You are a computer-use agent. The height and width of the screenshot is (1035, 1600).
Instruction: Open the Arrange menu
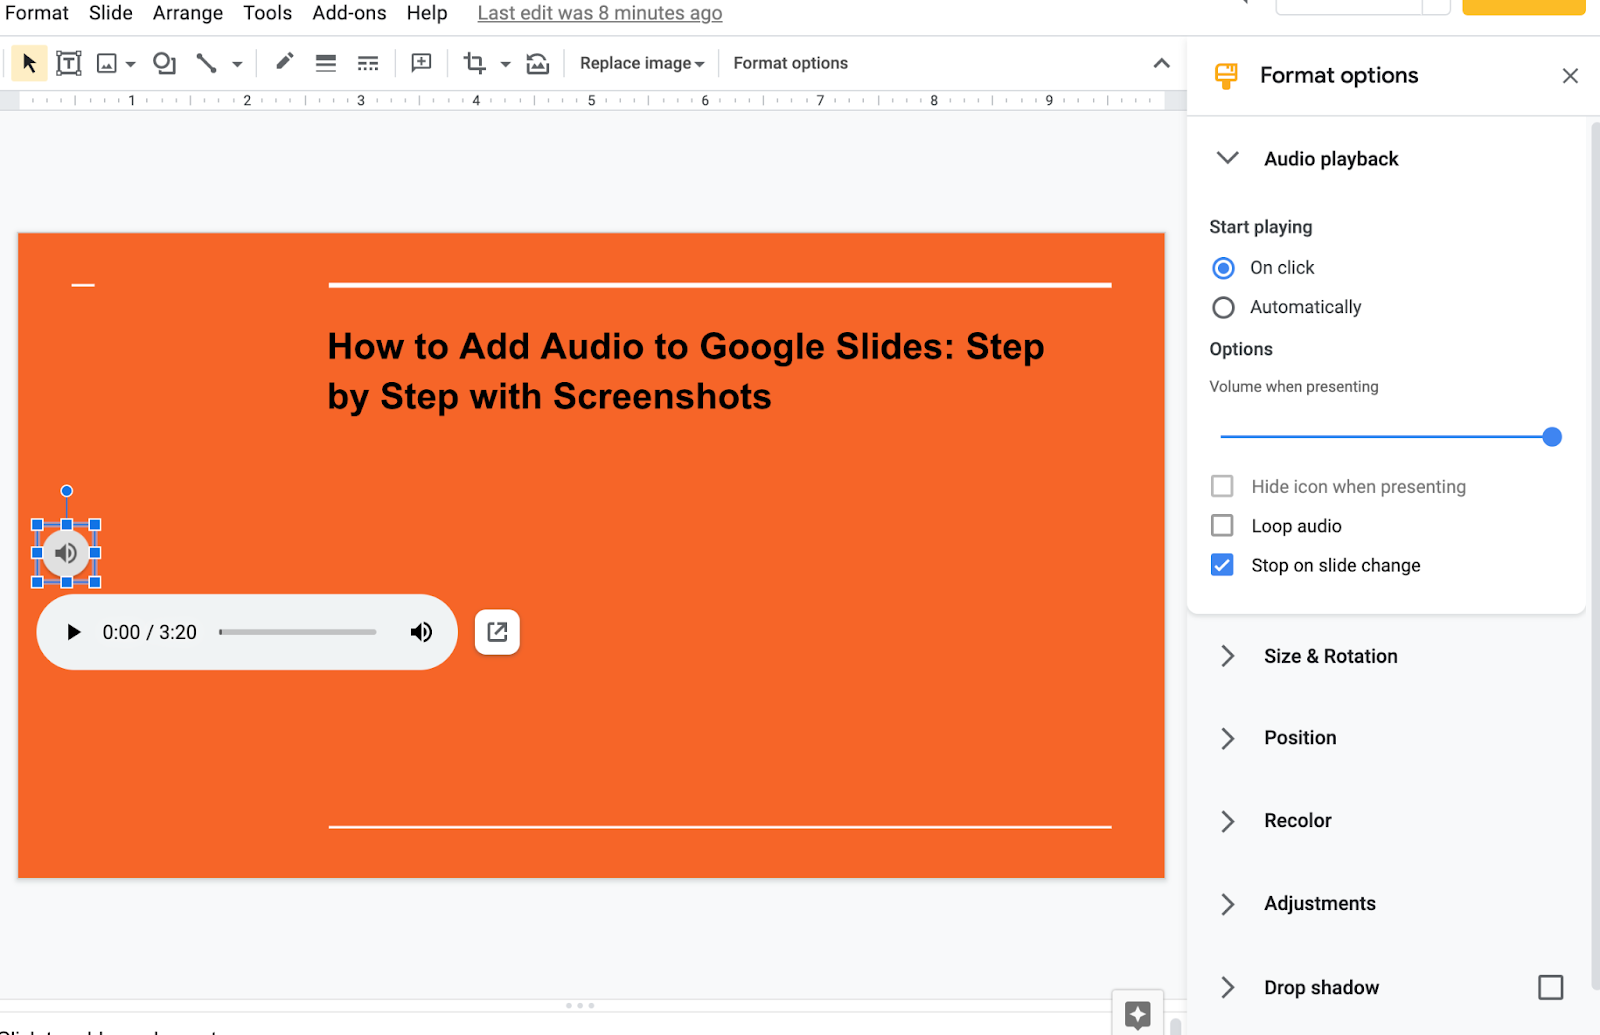point(187,13)
